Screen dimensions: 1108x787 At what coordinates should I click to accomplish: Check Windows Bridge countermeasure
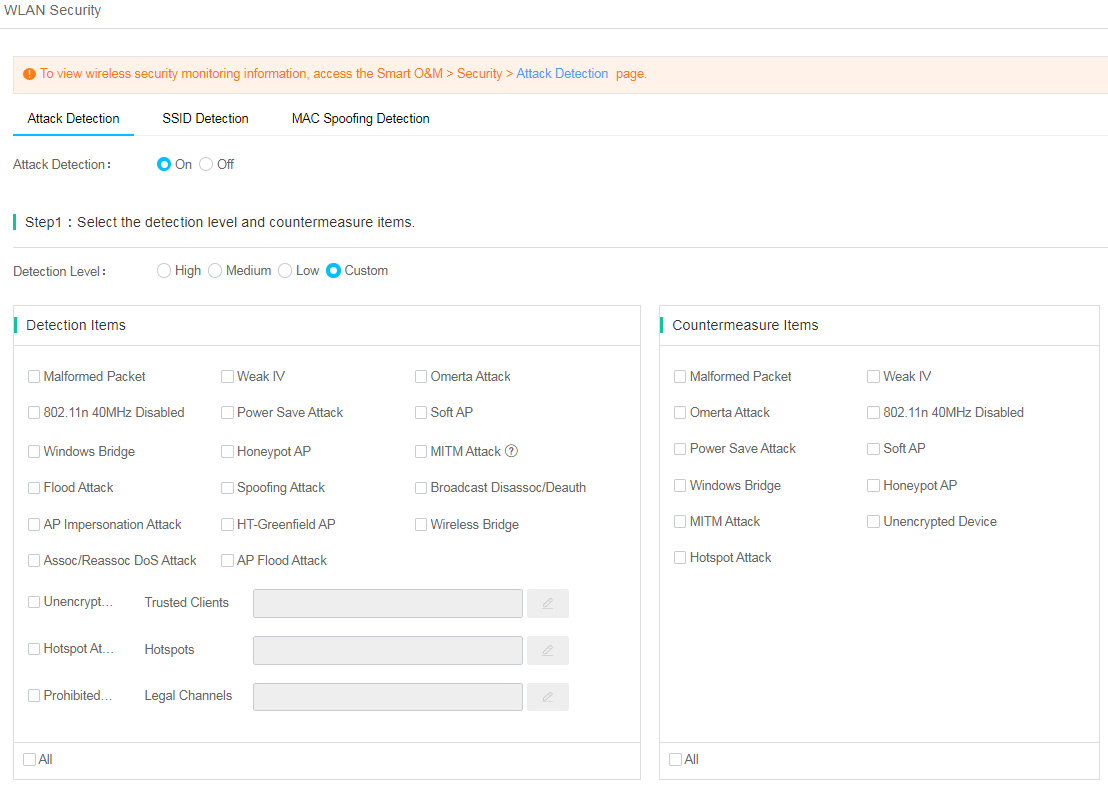pyautogui.click(x=680, y=485)
